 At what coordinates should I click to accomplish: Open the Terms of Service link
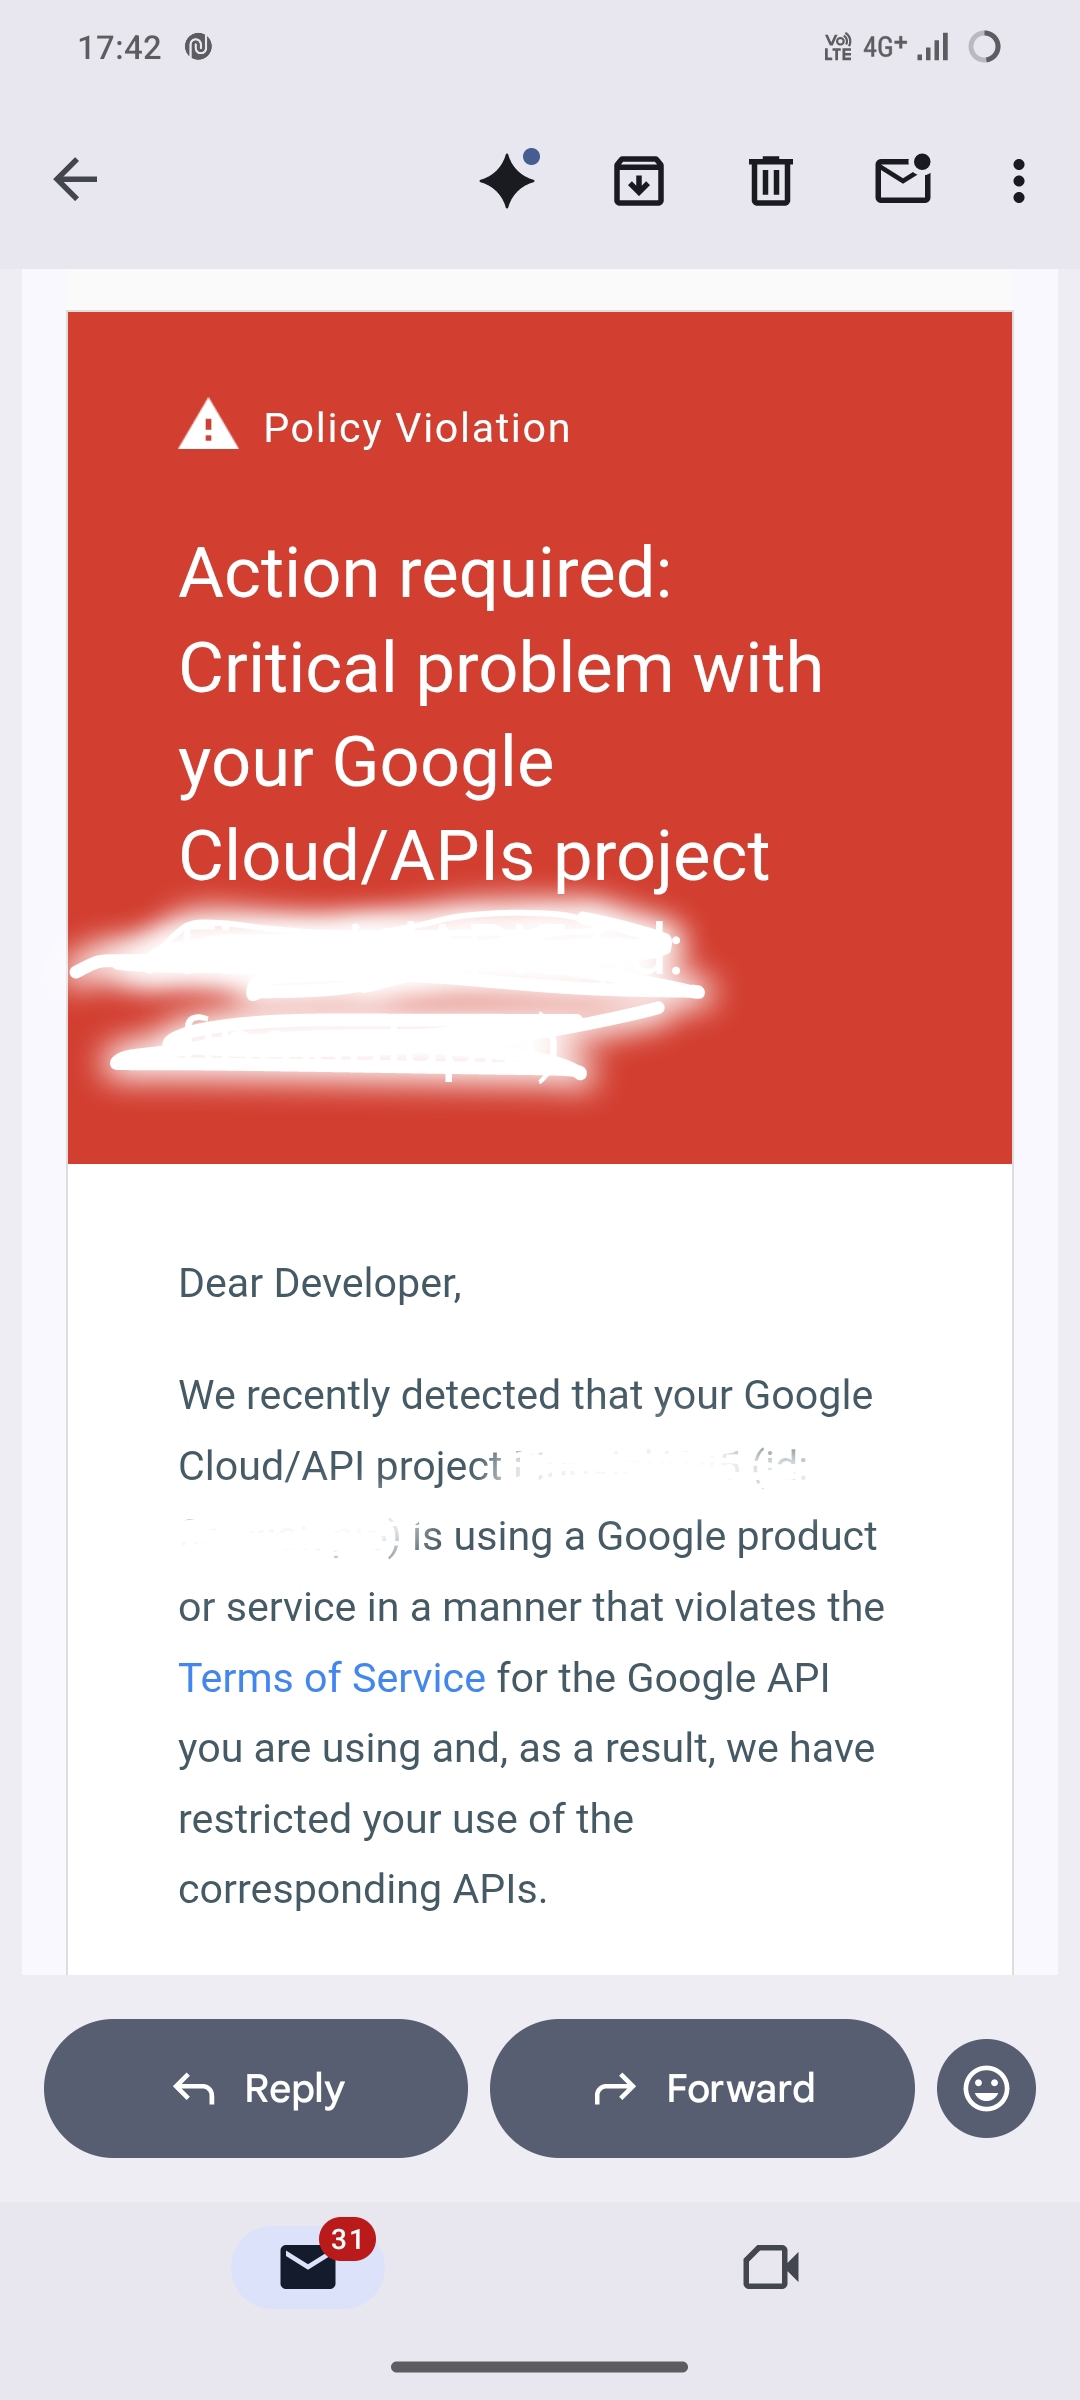click(332, 1678)
